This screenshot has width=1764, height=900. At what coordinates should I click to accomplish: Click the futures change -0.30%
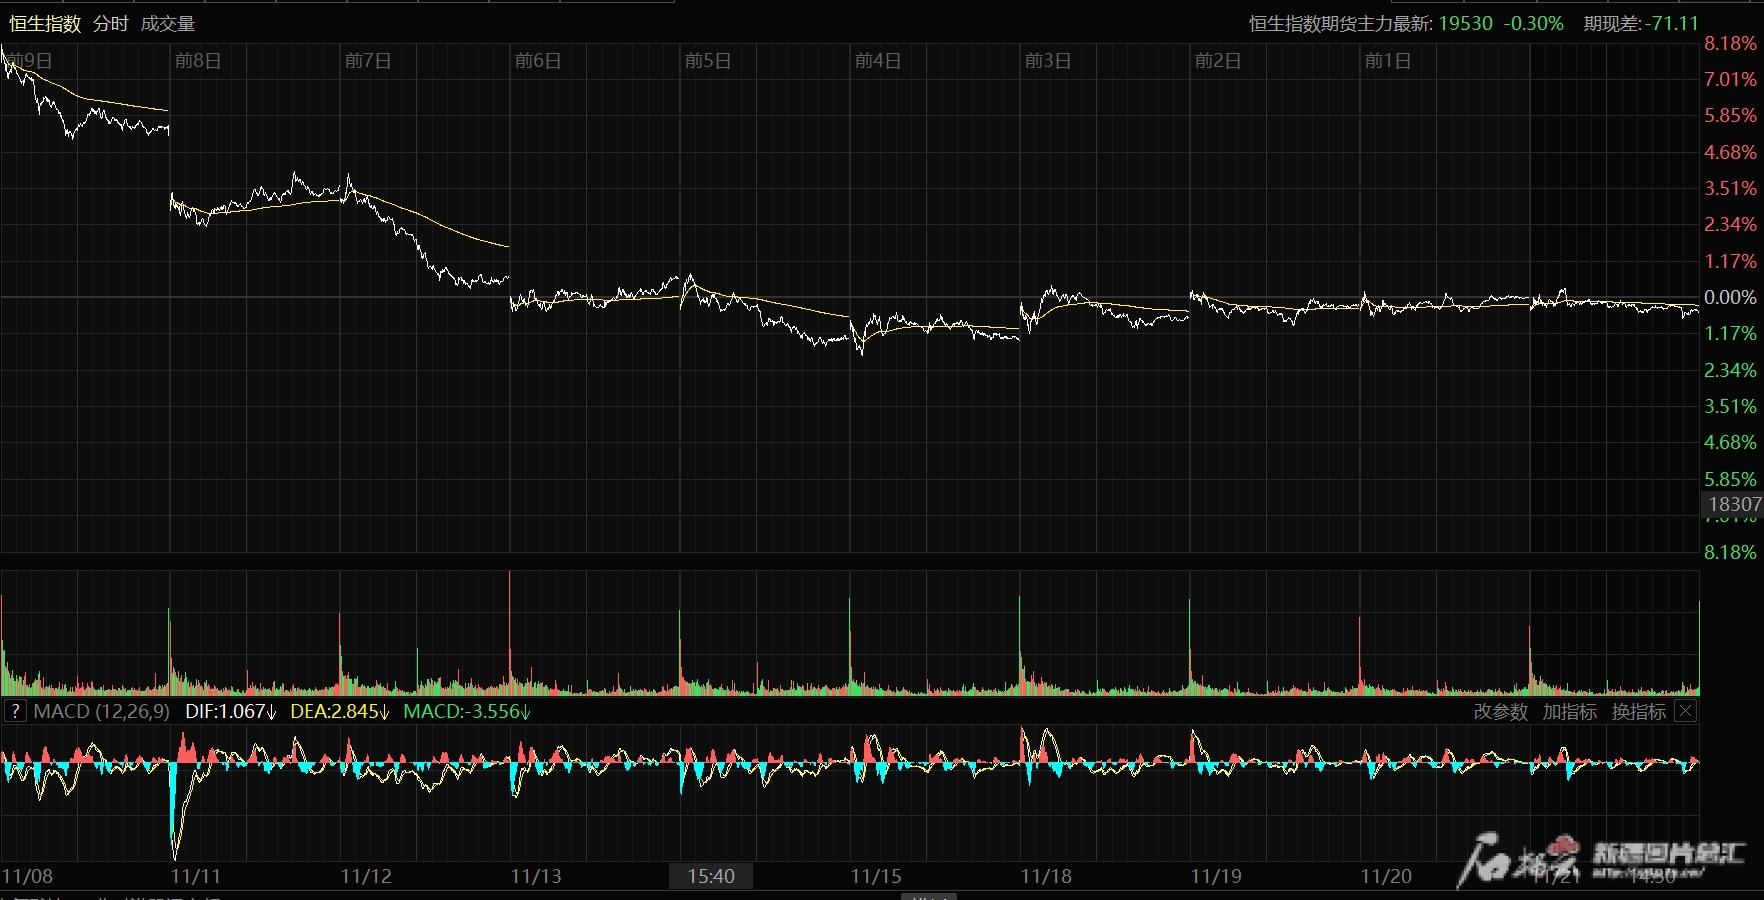coord(1534,23)
